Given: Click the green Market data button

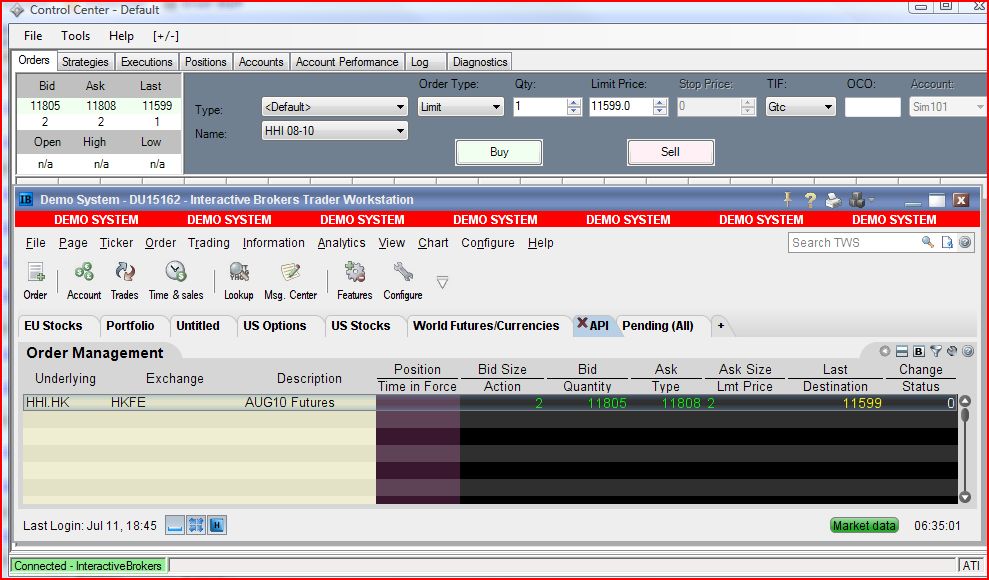Looking at the screenshot, I should pos(864,526).
